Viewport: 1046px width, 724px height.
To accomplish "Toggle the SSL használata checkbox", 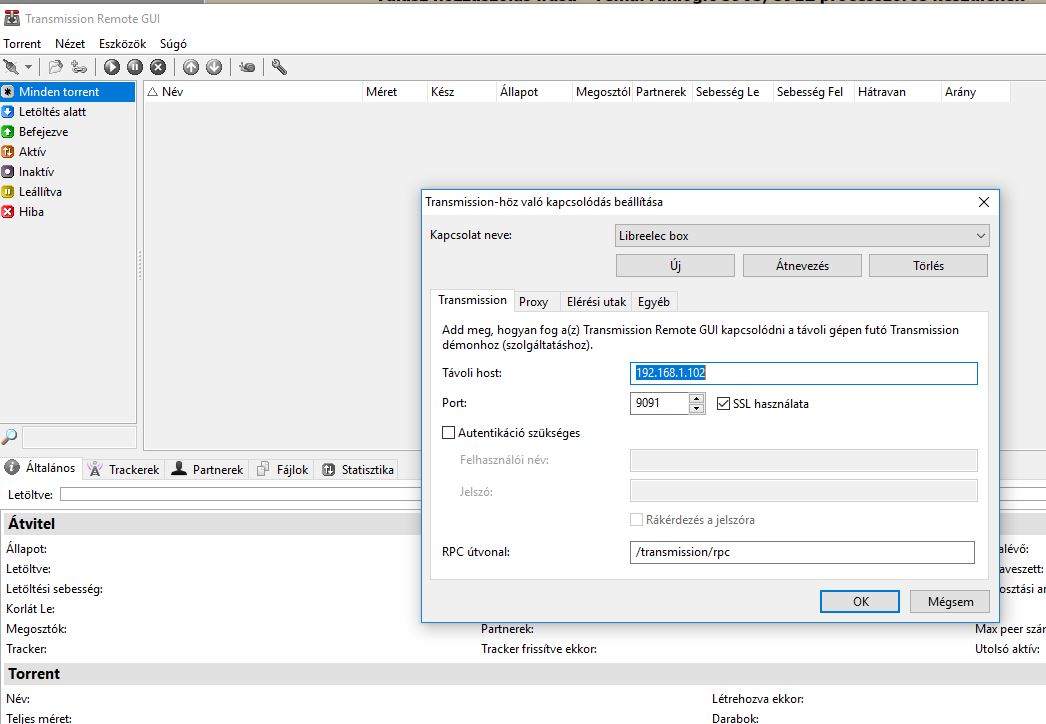I will (x=723, y=404).
